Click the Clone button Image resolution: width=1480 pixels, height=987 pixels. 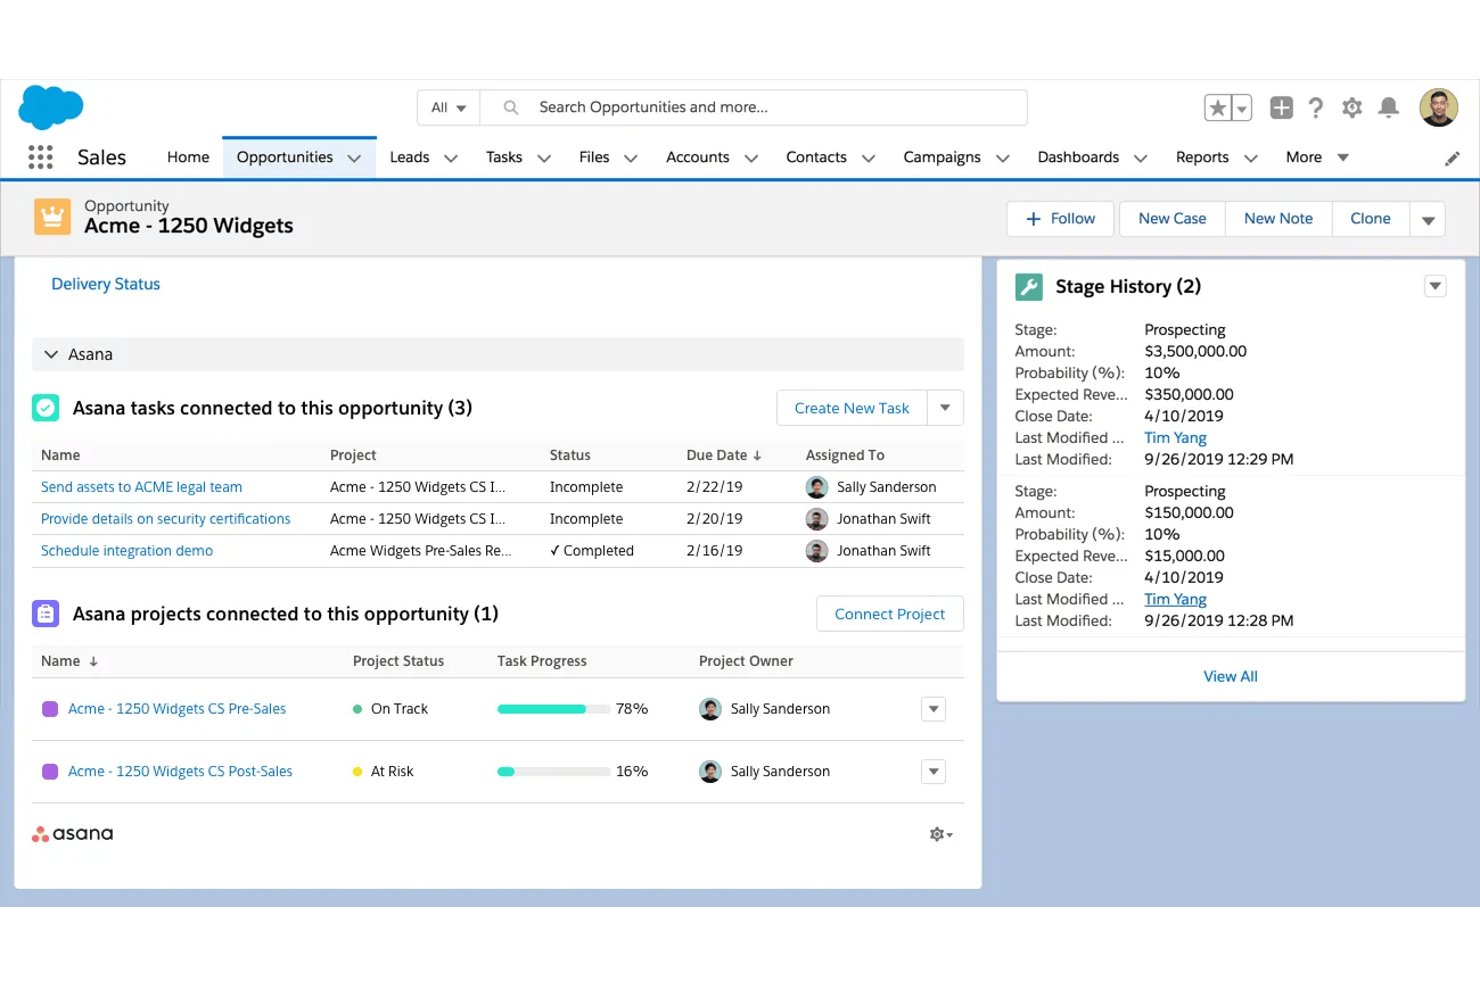pos(1370,219)
